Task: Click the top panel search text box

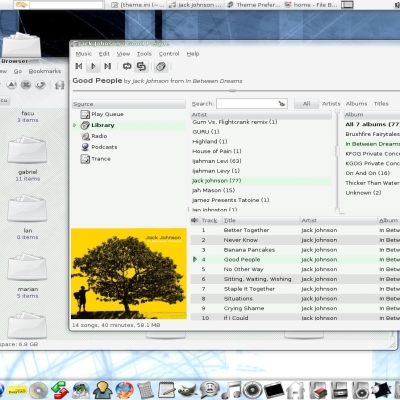Action: click(67, 5)
